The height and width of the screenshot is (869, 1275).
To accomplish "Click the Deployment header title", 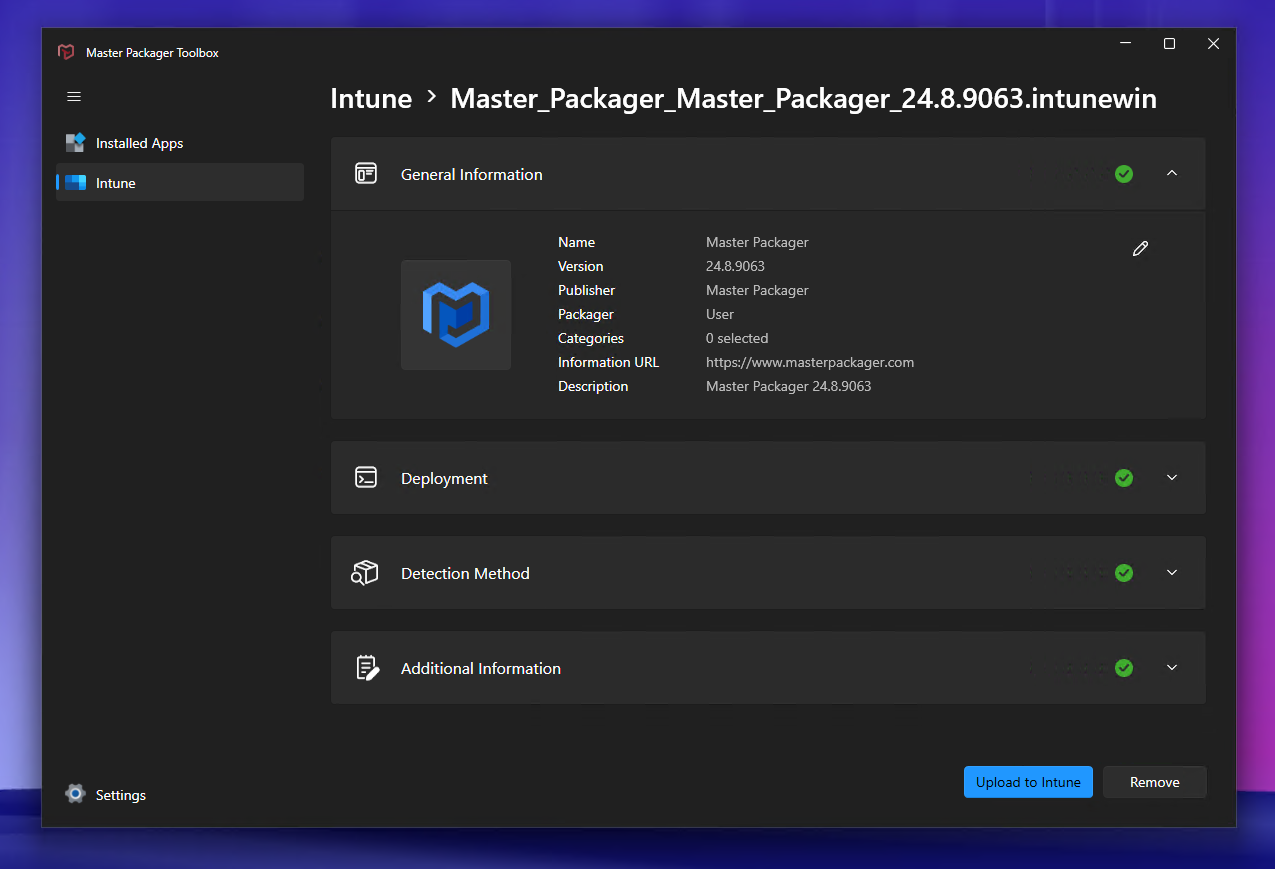I will pyautogui.click(x=444, y=478).
